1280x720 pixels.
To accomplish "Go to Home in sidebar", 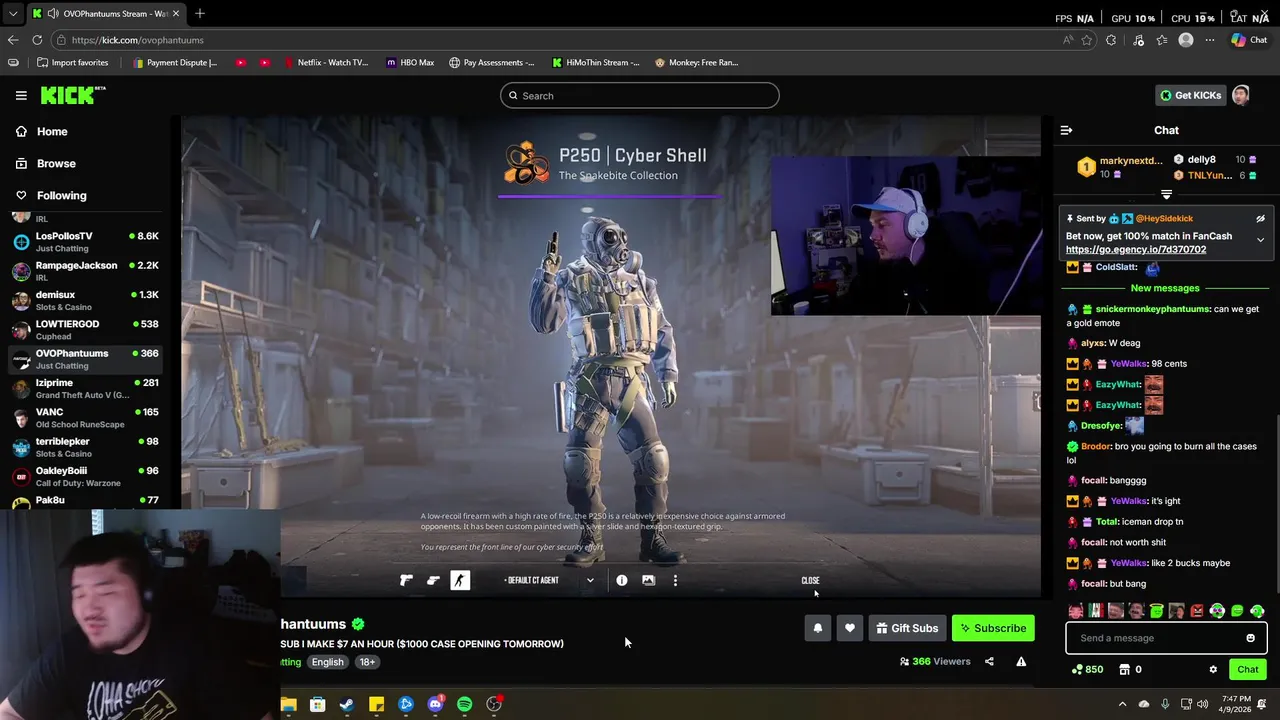I will [52, 131].
